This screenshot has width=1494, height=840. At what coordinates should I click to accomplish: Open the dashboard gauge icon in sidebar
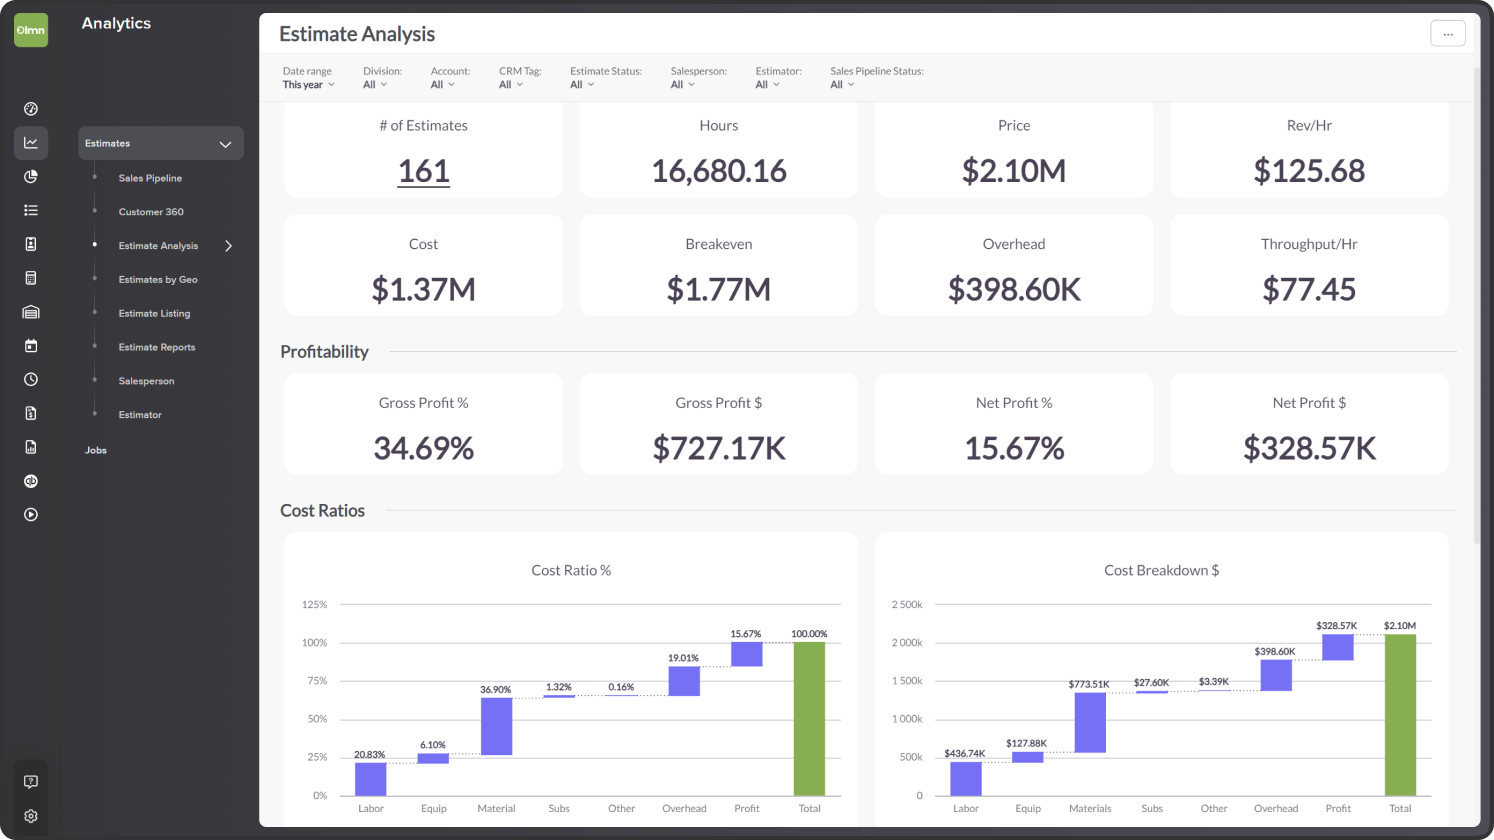click(x=31, y=109)
